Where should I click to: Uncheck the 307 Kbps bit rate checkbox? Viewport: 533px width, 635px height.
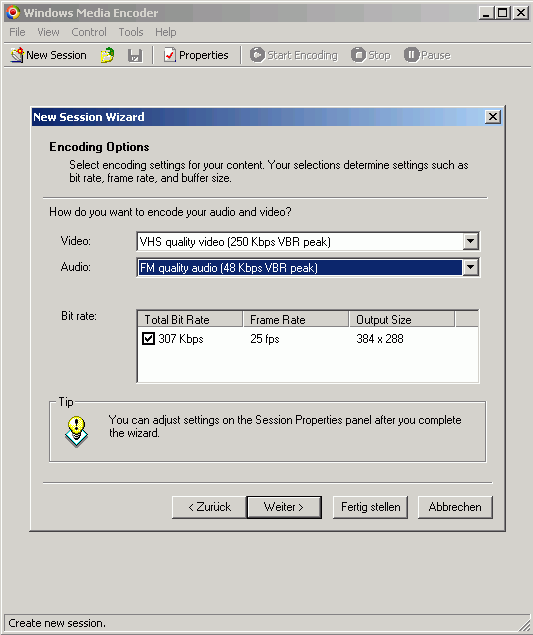pyautogui.click(x=148, y=339)
